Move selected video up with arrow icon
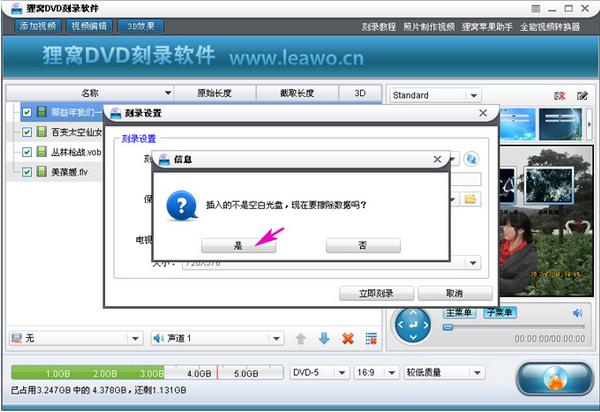 [301, 338]
